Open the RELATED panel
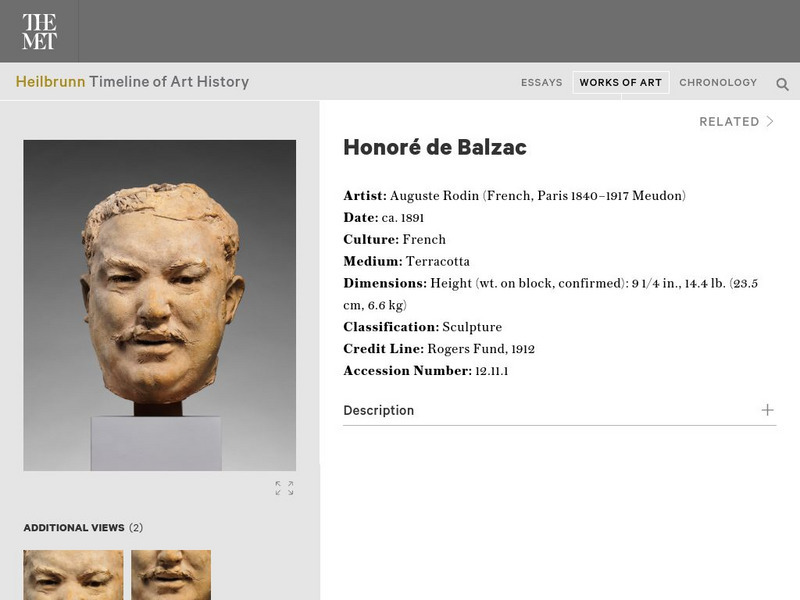The image size is (800, 600). (x=732, y=121)
